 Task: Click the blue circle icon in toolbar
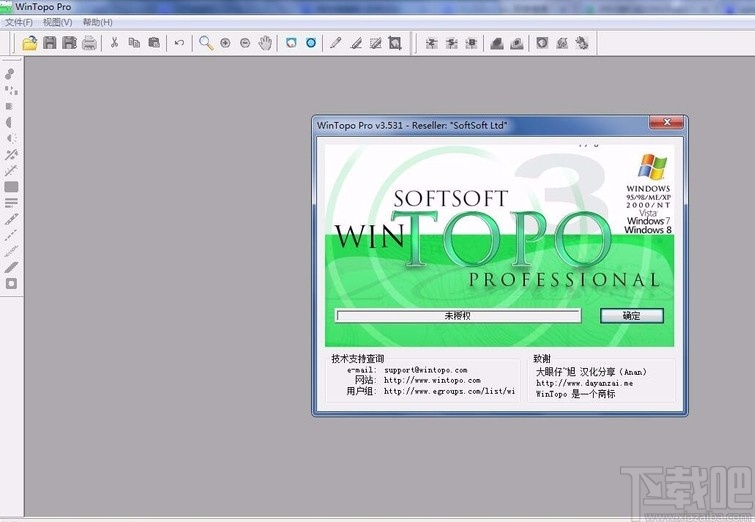point(311,43)
